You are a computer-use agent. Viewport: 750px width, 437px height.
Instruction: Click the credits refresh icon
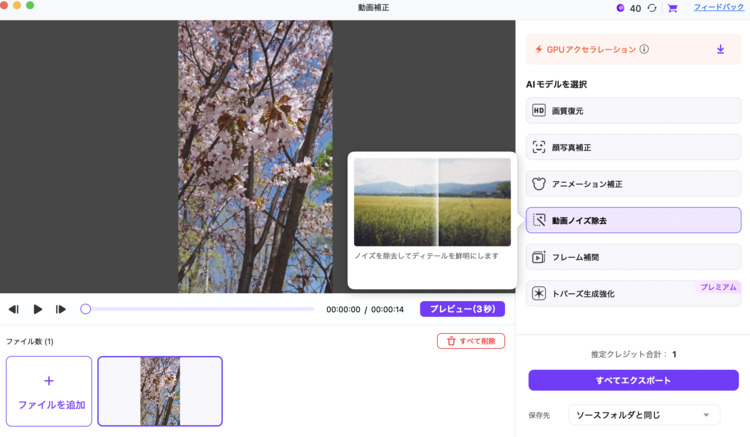(652, 8)
